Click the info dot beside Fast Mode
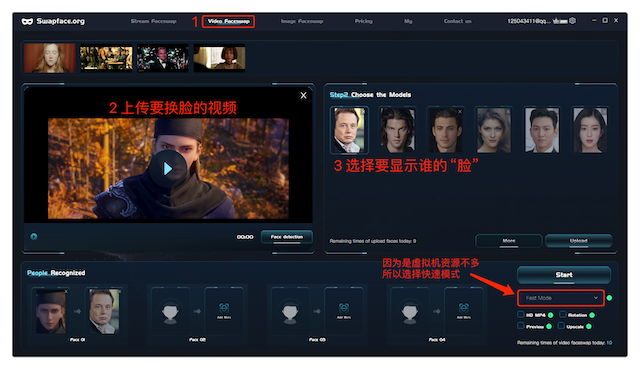Screen dimensions: 640x369 (x=609, y=298)
